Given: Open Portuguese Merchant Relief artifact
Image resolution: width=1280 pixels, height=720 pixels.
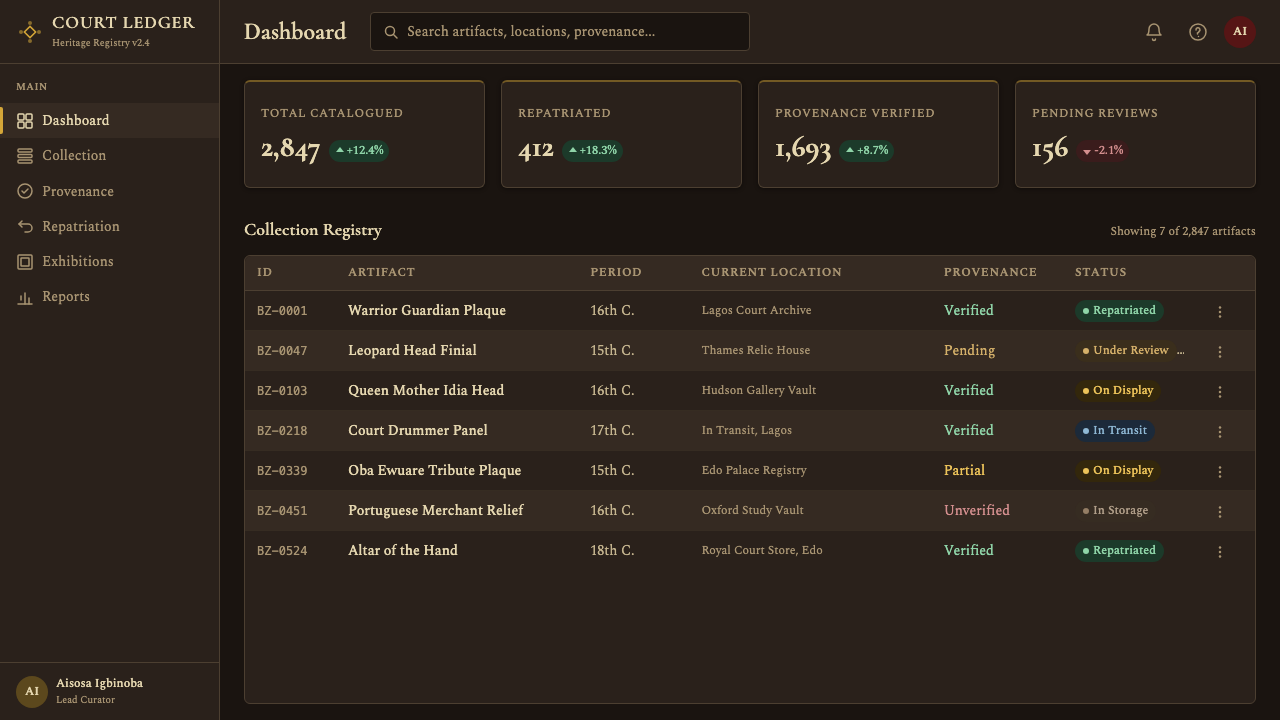Looking at the screenshot, I should 436,511.
